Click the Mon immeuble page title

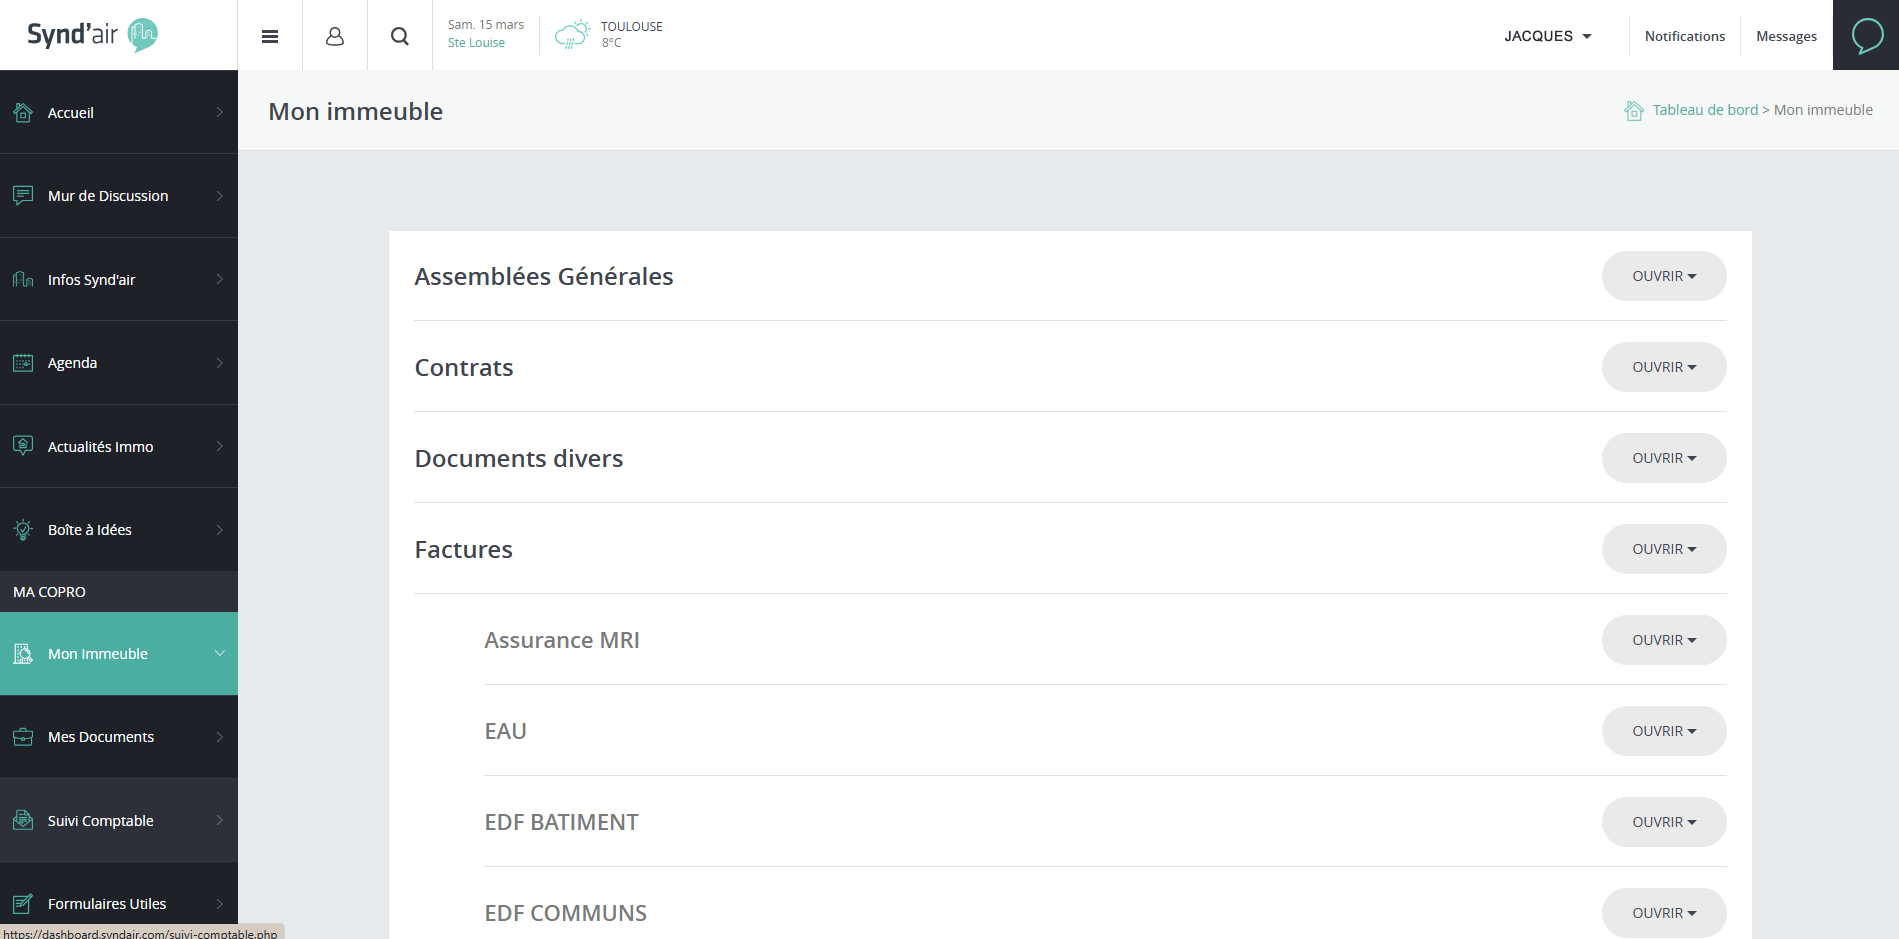pyautogui.click(x=356, y=111)
